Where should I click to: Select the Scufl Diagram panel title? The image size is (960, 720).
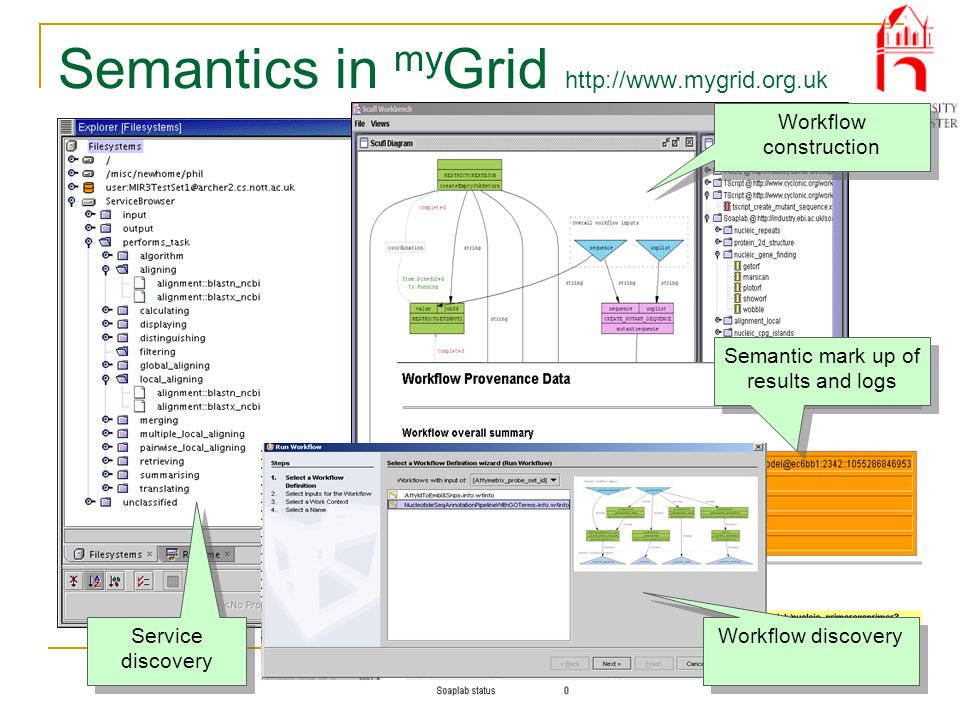point(391,143)
